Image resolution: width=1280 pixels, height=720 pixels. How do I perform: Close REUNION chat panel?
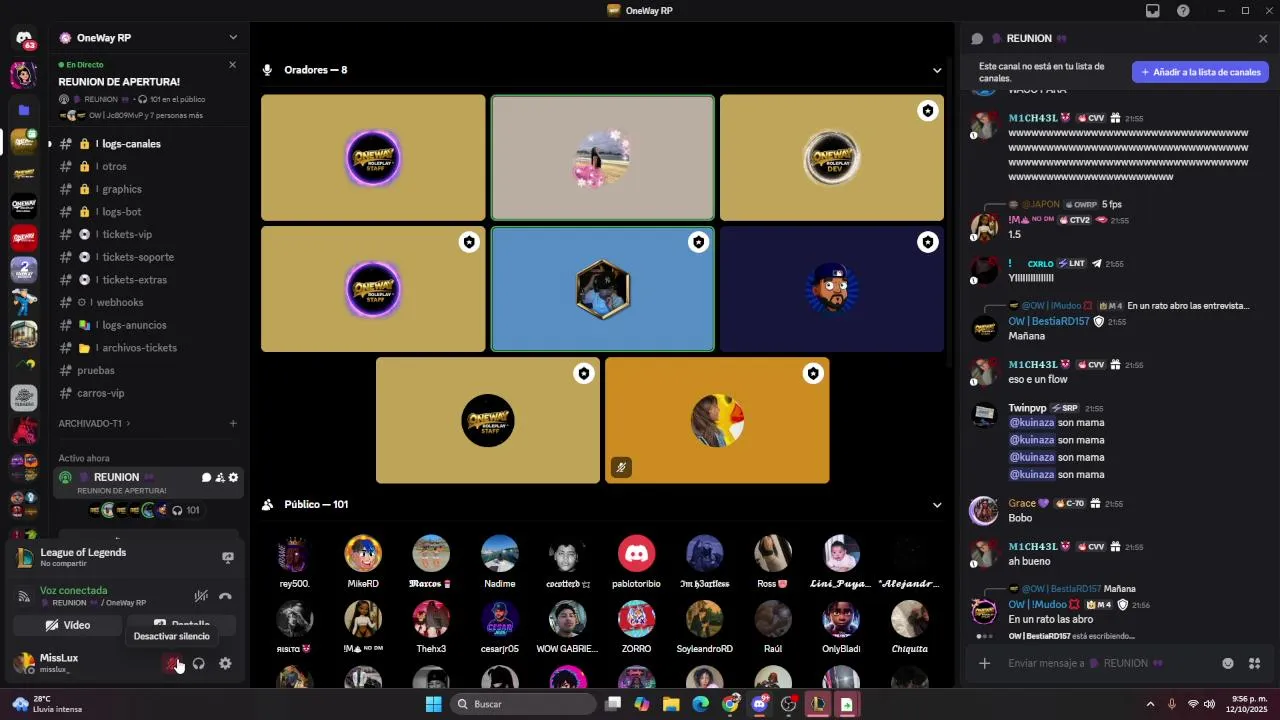click(x=1263, y=39)
